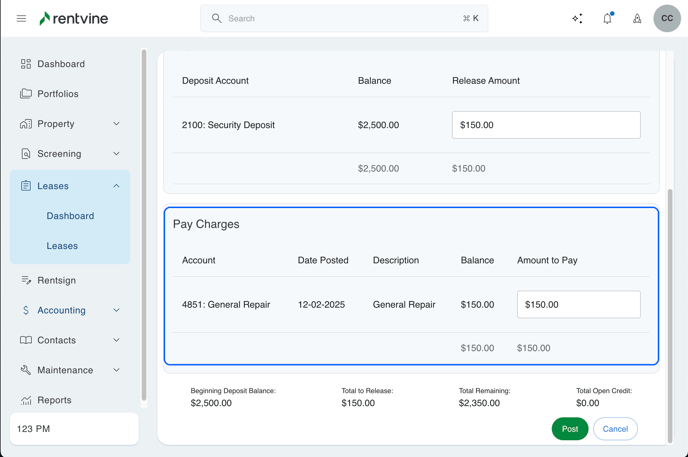Expand the Property menu chevron
The image size is (688, 457).
(x=116, y=124)
